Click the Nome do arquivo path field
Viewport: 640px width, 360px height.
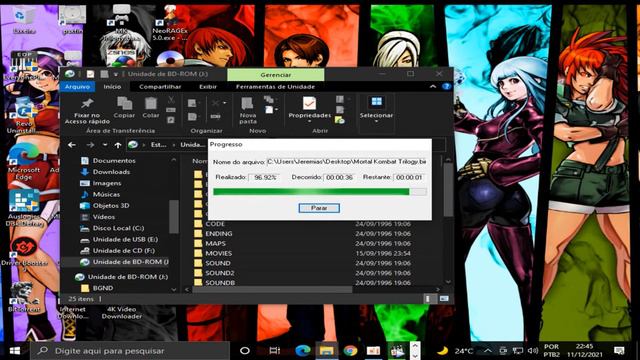point(347,162)
